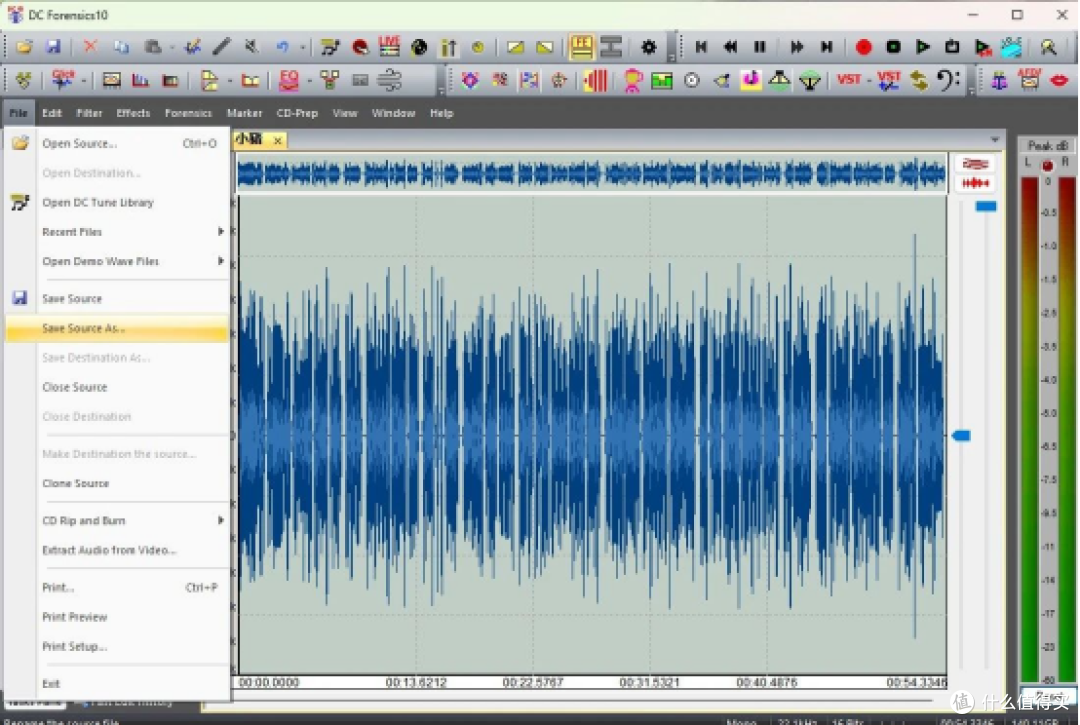Click the red Record button
Image resolution: width=1080 pixels, height=725 pixels.
pos(863,47)
